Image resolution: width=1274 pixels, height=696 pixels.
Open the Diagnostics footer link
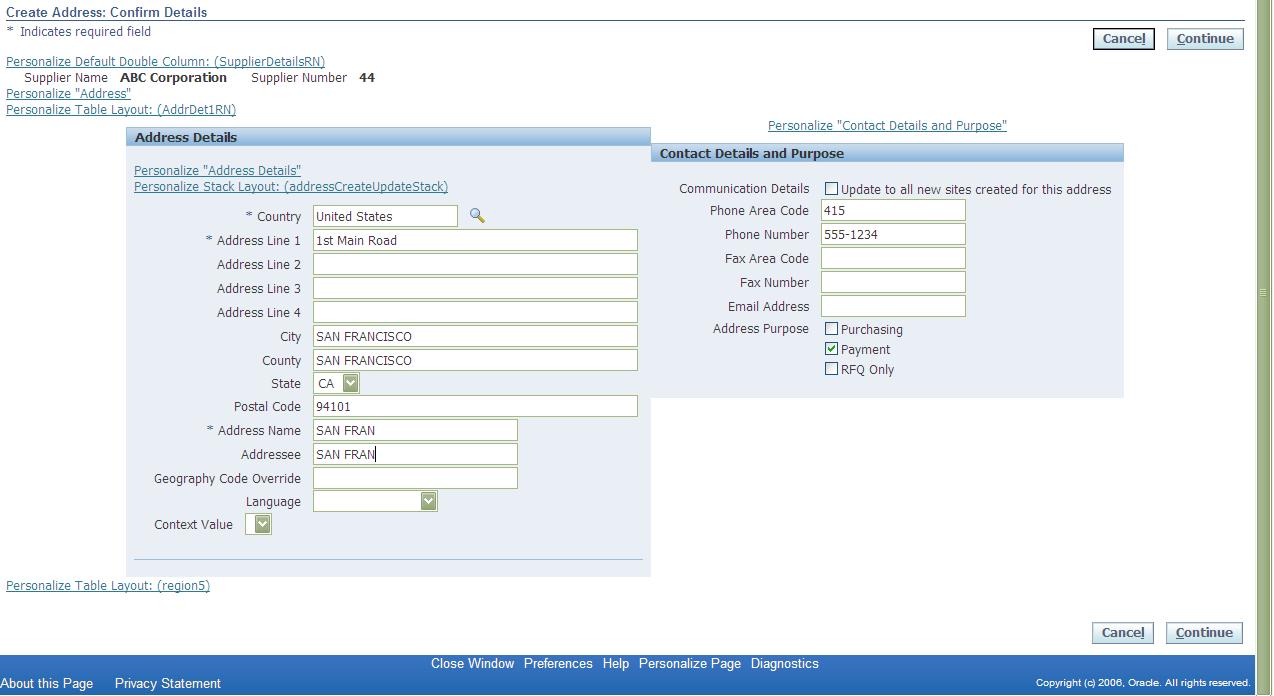click(784, 663)
